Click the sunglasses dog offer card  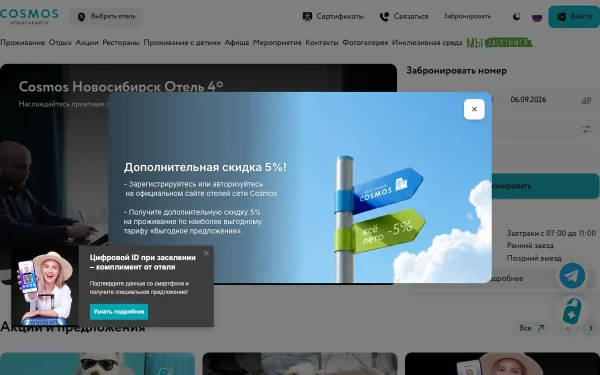click(x=98, y=364)
